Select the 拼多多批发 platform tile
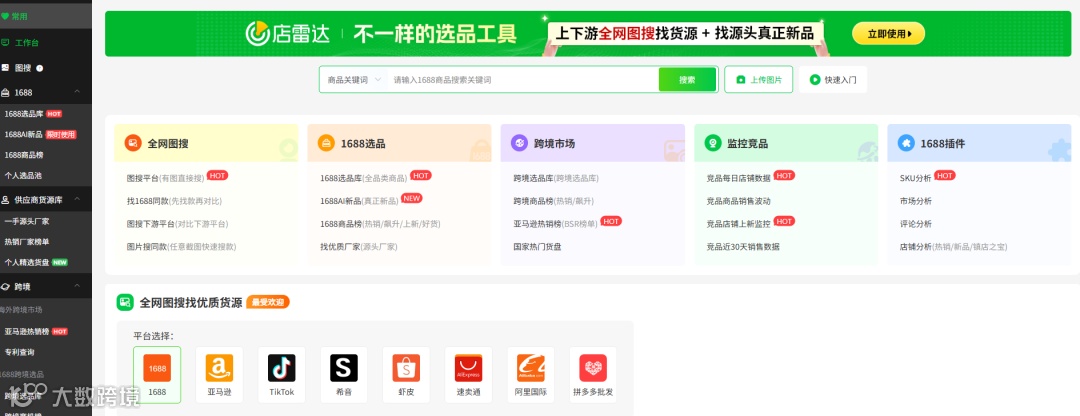 point(592,375)
